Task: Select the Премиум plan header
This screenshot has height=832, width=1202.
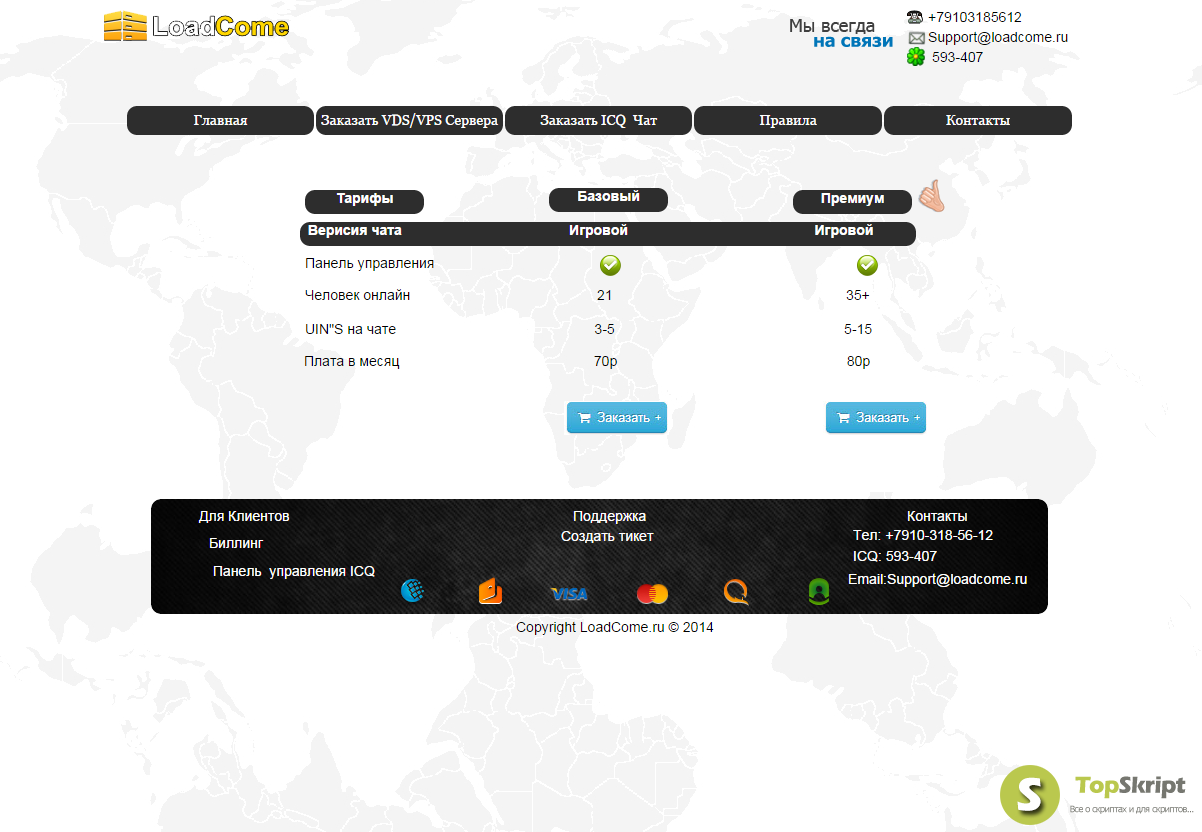Action: 852,200
